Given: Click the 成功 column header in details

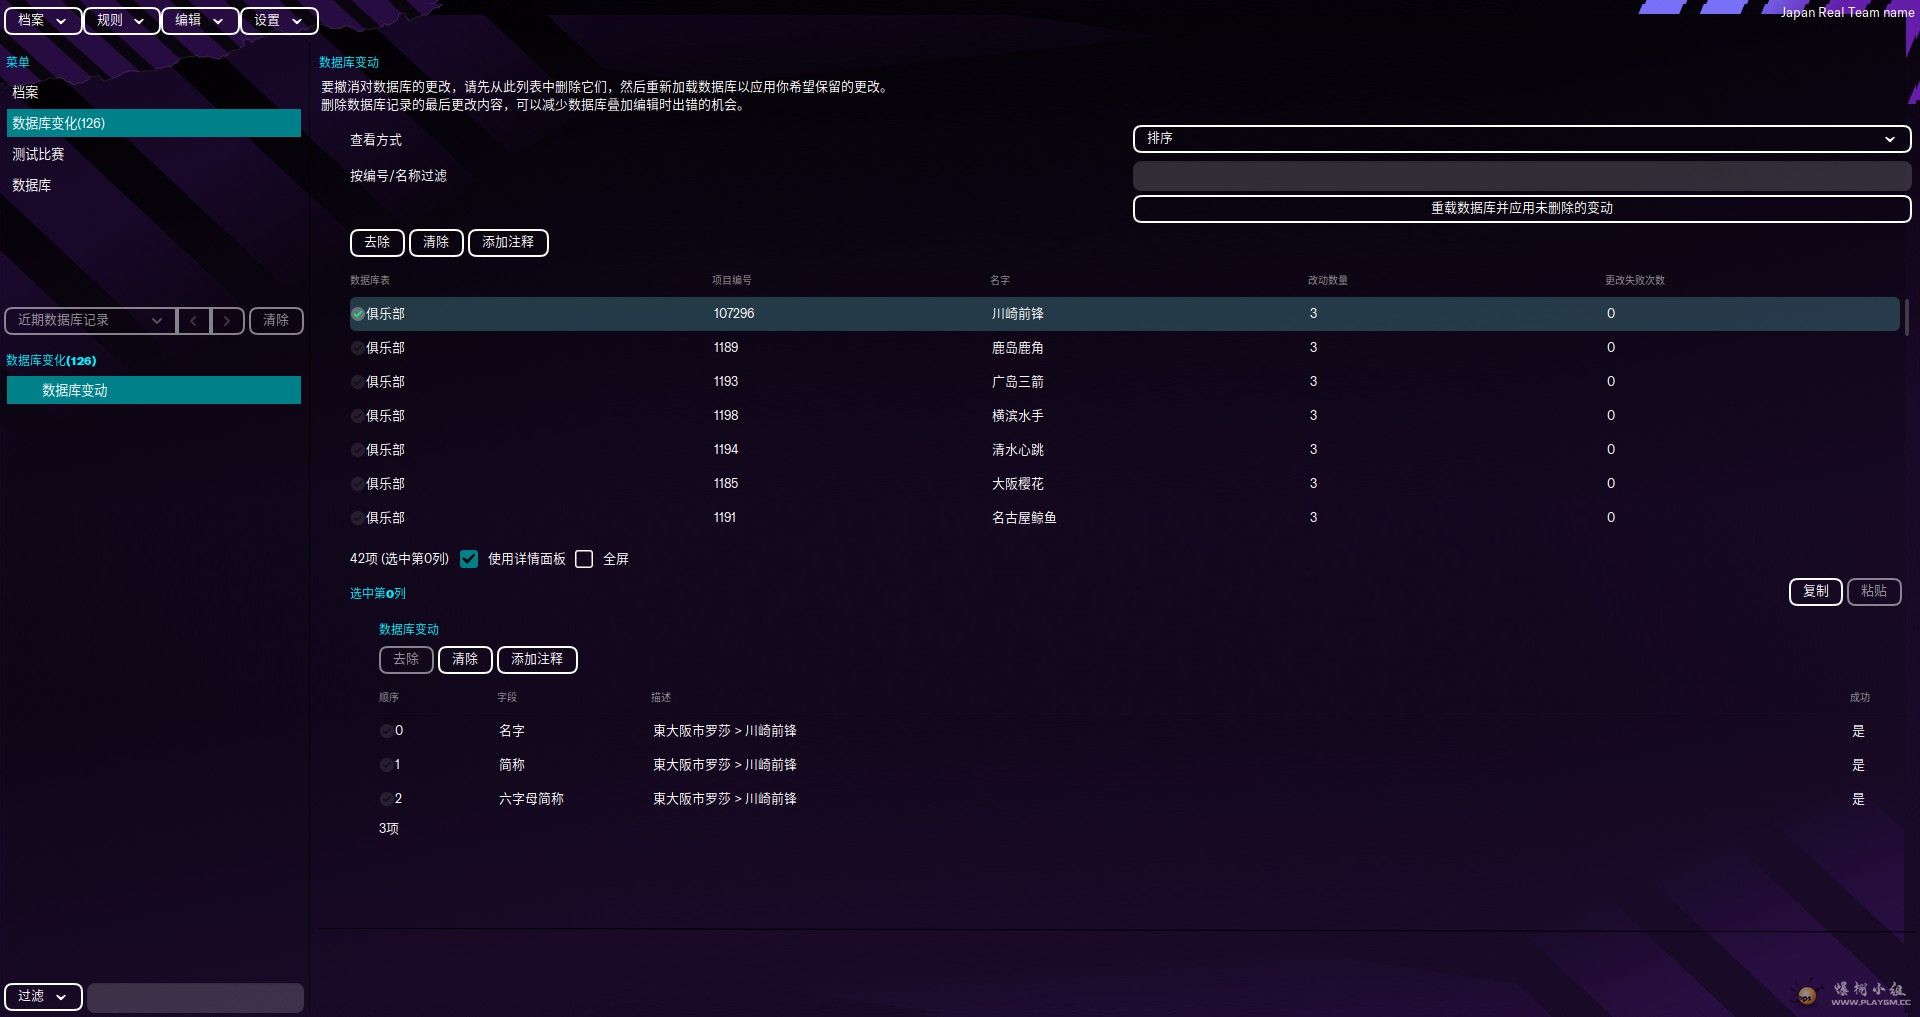Looking at the screenshot, I should coord(1859,697).
